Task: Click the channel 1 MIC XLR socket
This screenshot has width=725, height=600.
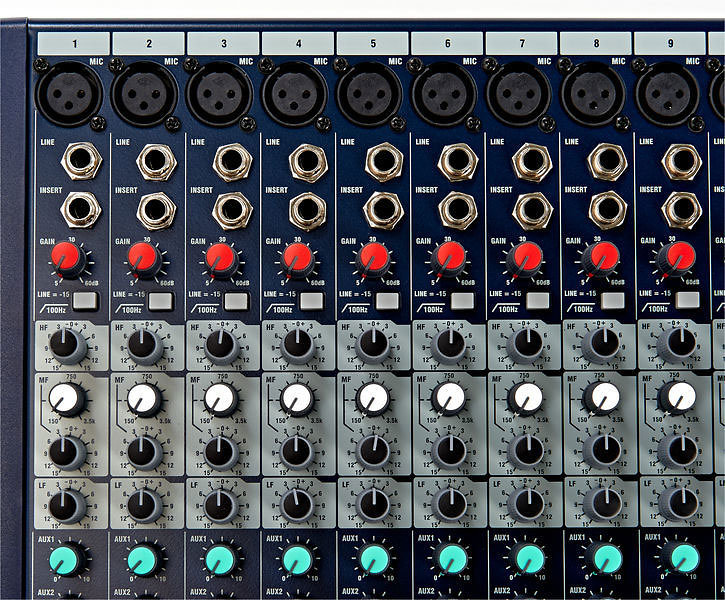Action: point(69,94)
